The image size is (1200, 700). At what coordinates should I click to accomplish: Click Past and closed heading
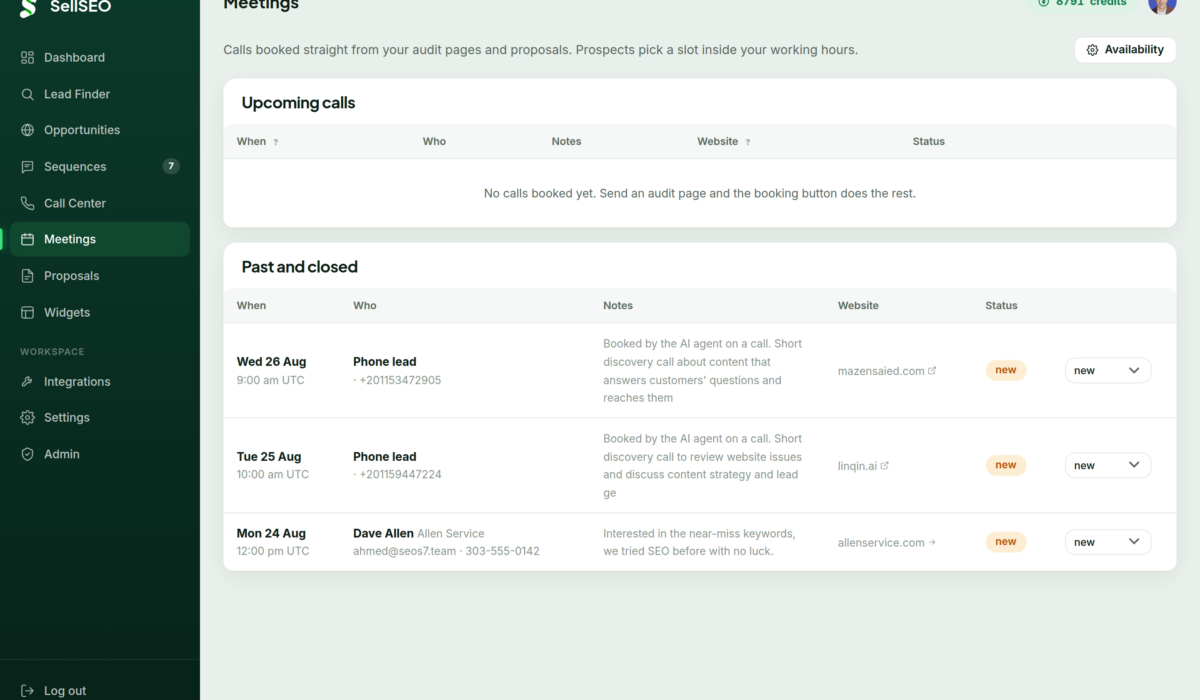tap(299, 267)
